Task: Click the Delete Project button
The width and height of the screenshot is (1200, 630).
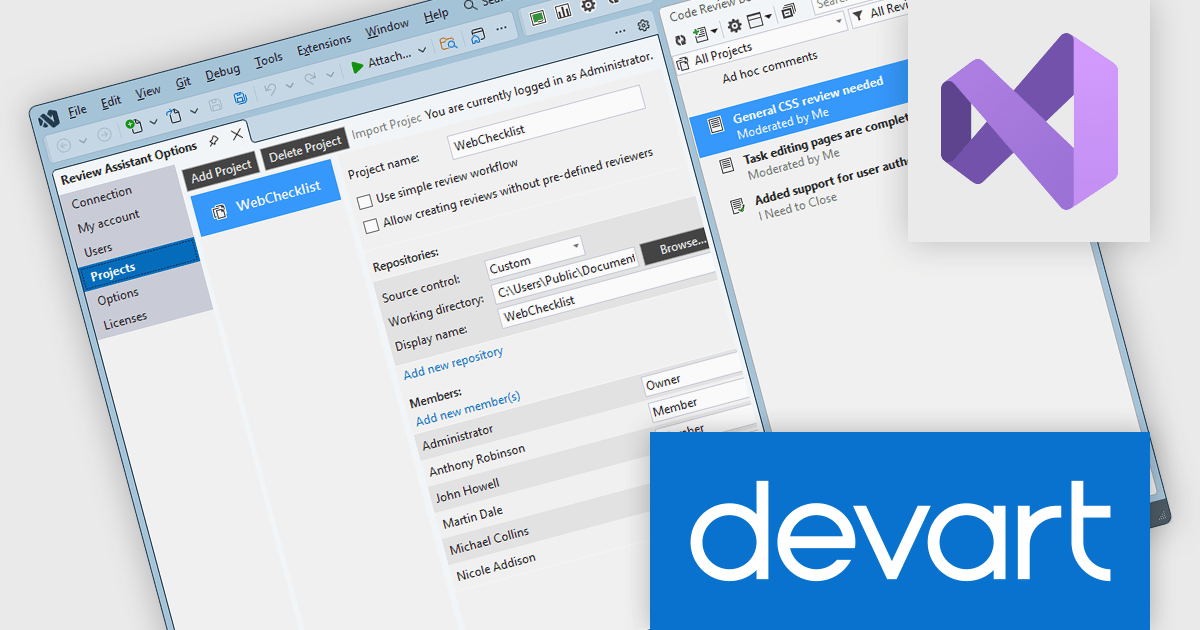Action: click(x=305, y=148)
